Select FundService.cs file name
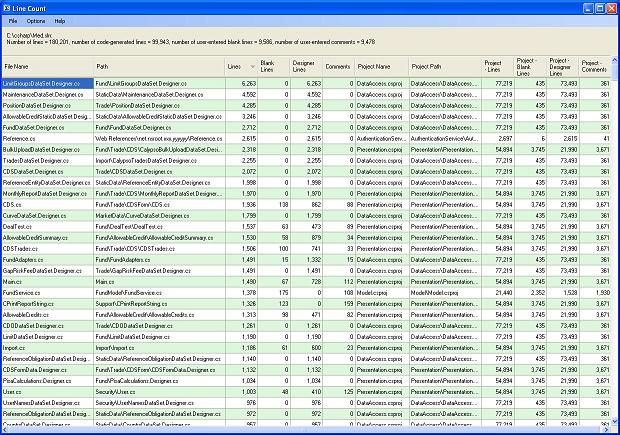 click(x=22, y=293)
